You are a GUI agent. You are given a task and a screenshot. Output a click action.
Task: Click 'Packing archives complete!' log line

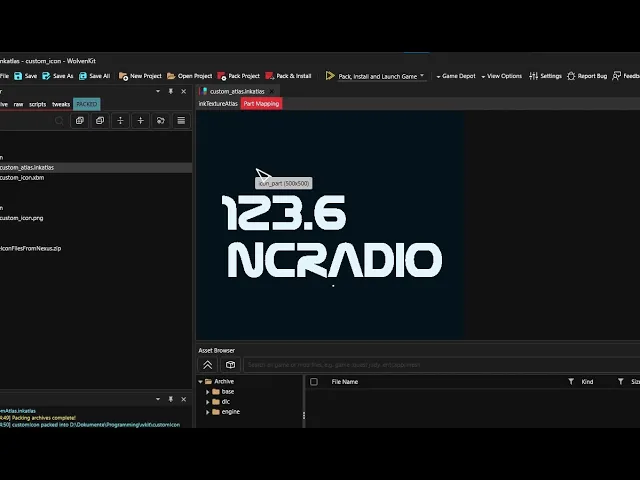coord(44,418)
